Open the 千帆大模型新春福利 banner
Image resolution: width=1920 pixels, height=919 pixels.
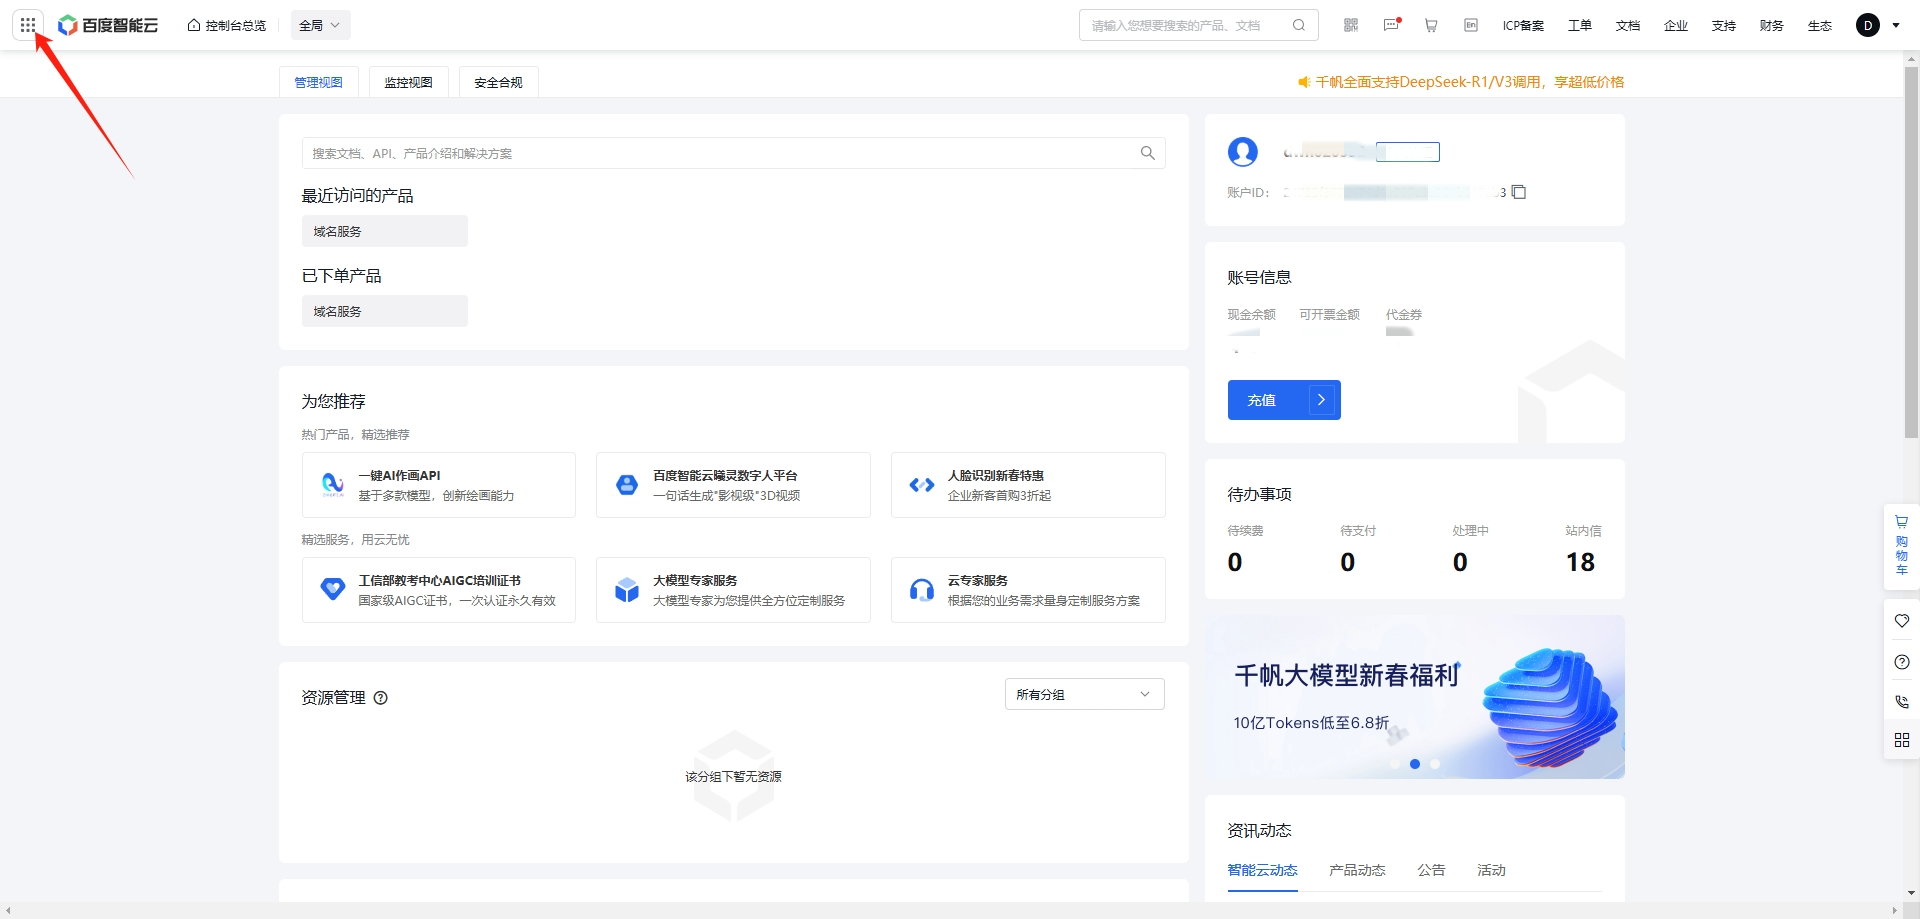[1415, 697]
